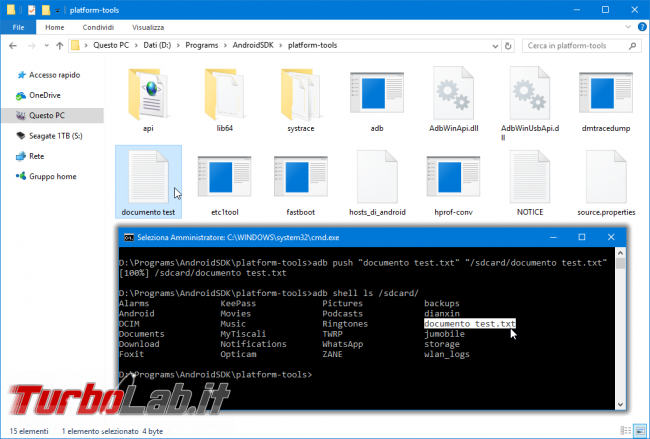This screenshot has height=439, width=650.
Task: Open the api folder icon
Action: (148, 95)
